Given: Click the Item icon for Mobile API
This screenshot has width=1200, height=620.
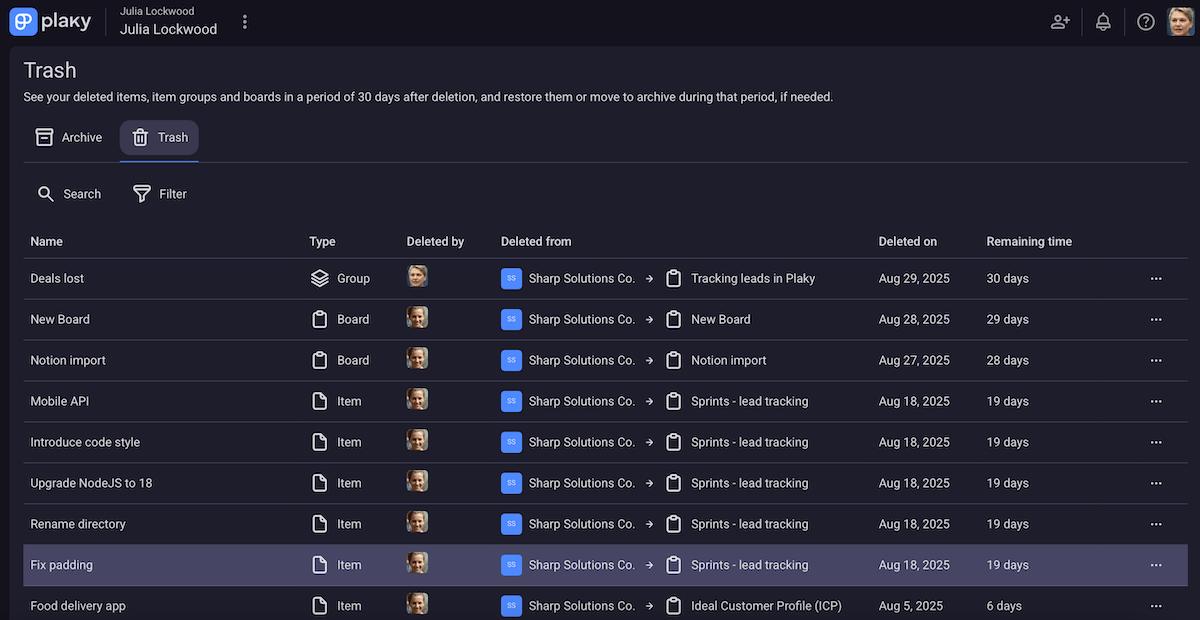Looking at the screenshot, I should pos(319,401).
